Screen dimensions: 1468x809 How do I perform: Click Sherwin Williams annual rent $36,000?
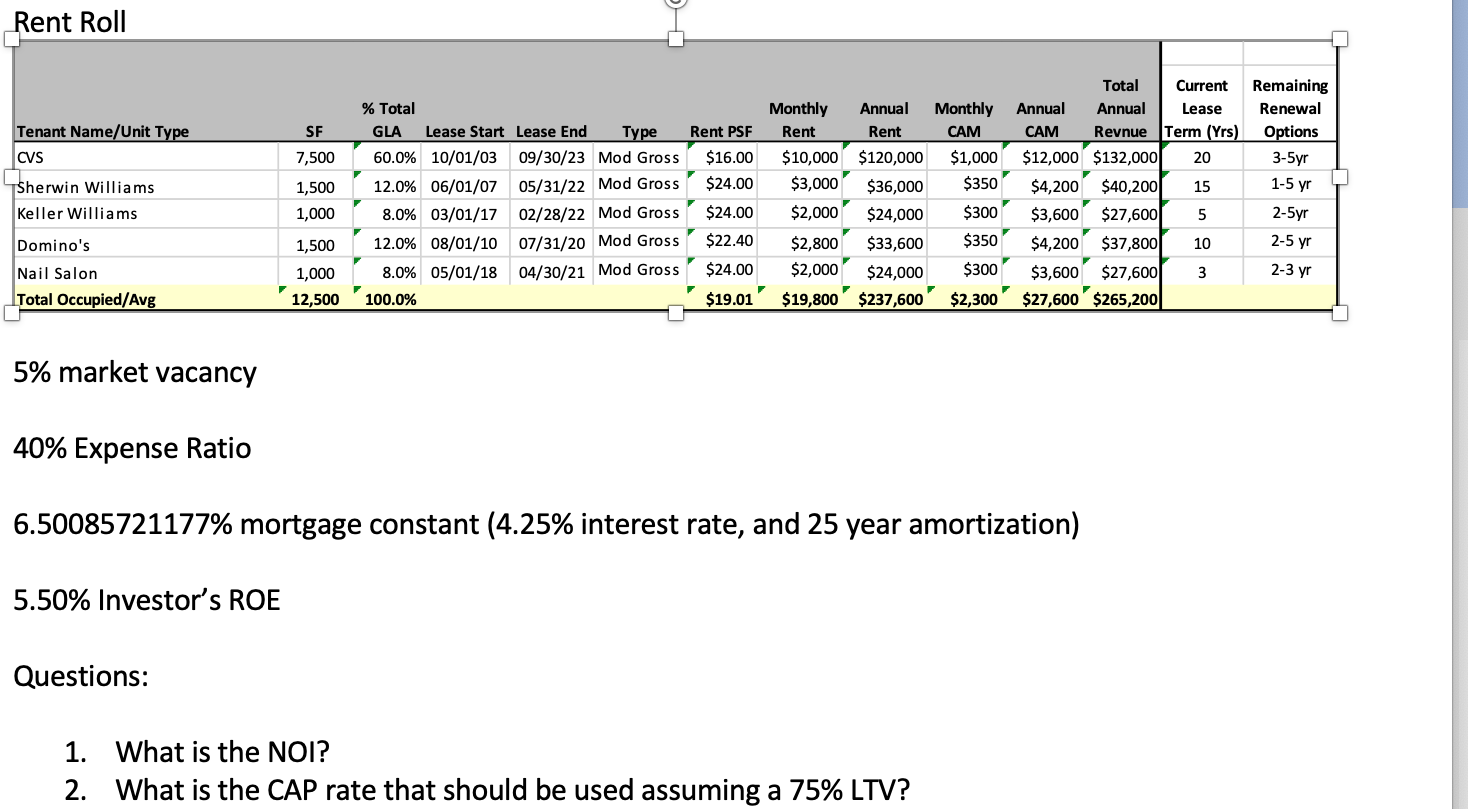click(894, 186)
